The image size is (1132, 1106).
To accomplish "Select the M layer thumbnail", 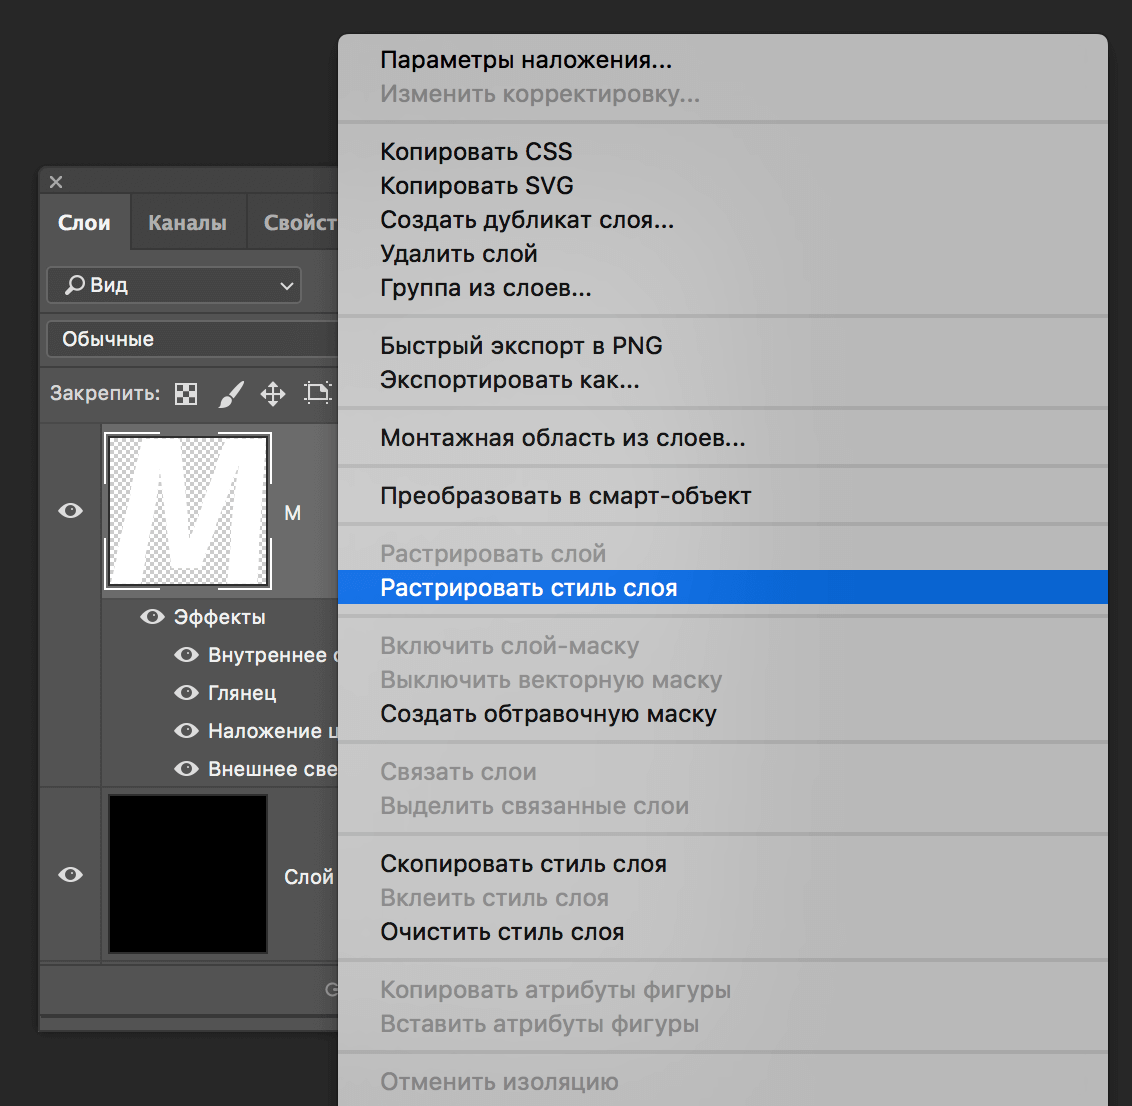I will point(188,511).
